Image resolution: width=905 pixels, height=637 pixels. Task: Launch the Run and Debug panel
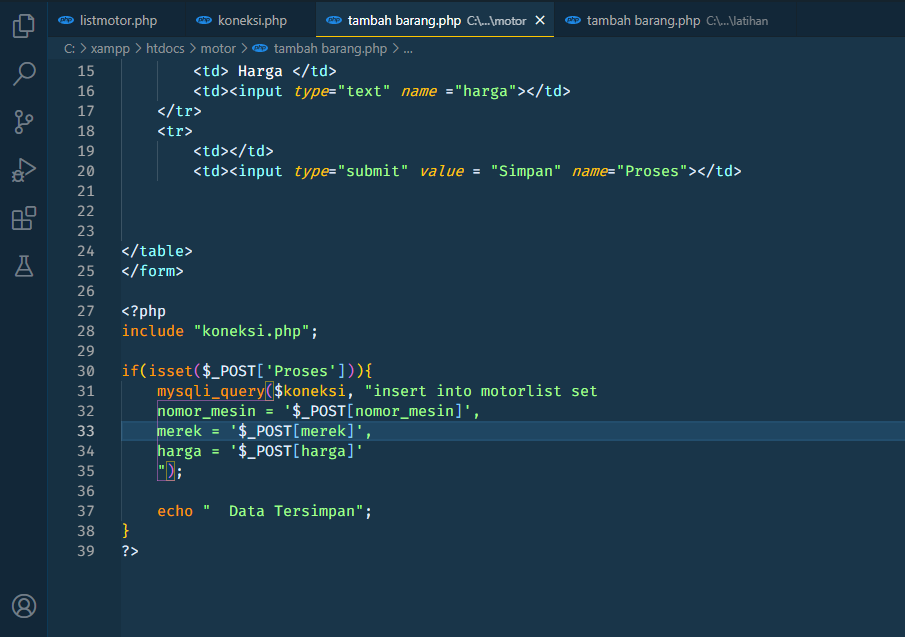[23, 168]
